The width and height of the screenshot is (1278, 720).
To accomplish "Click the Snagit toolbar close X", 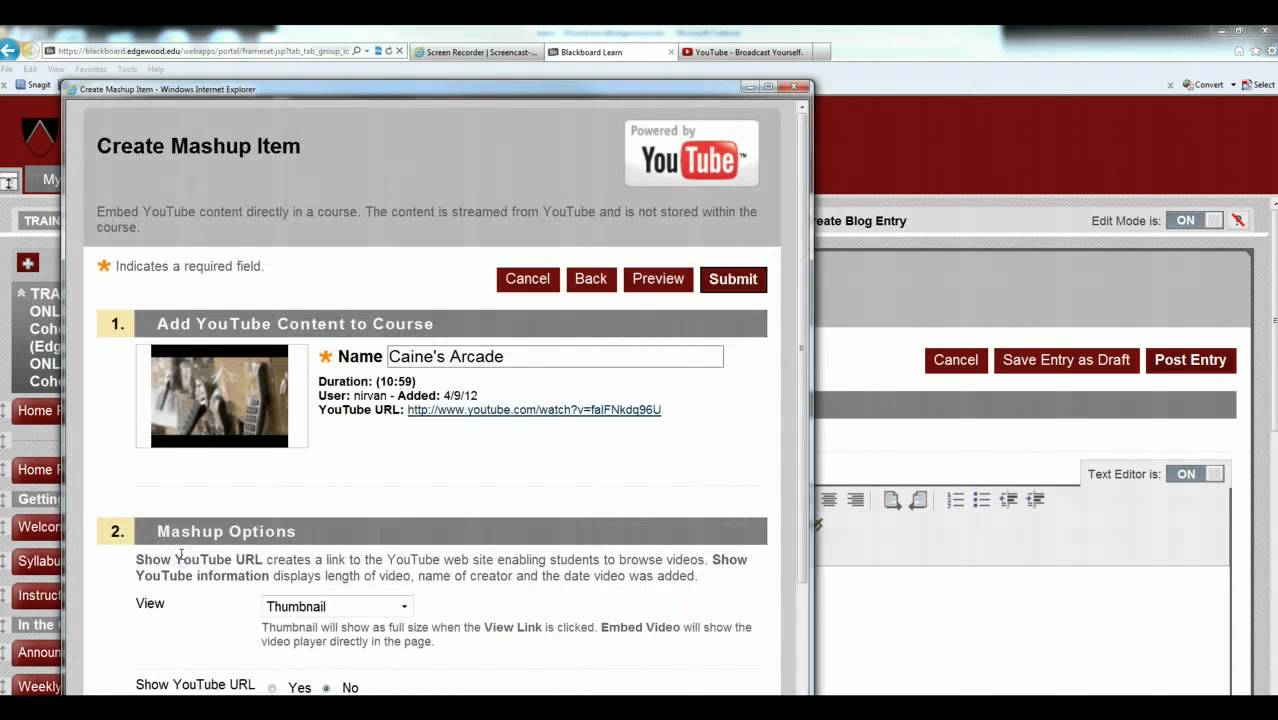I will [x=4, y=85].
